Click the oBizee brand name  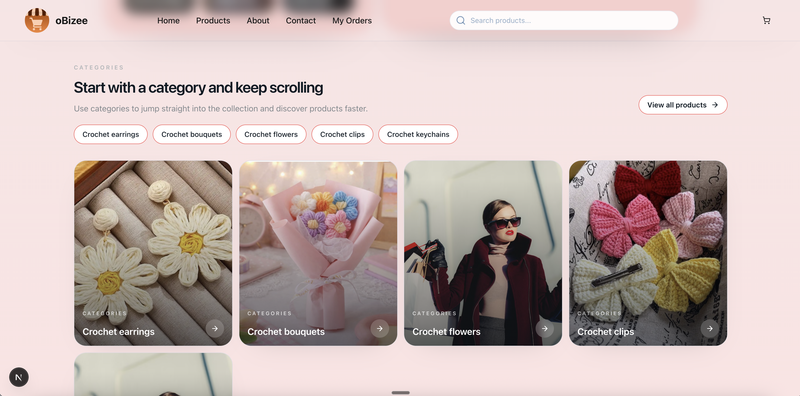tap(71, 20)
